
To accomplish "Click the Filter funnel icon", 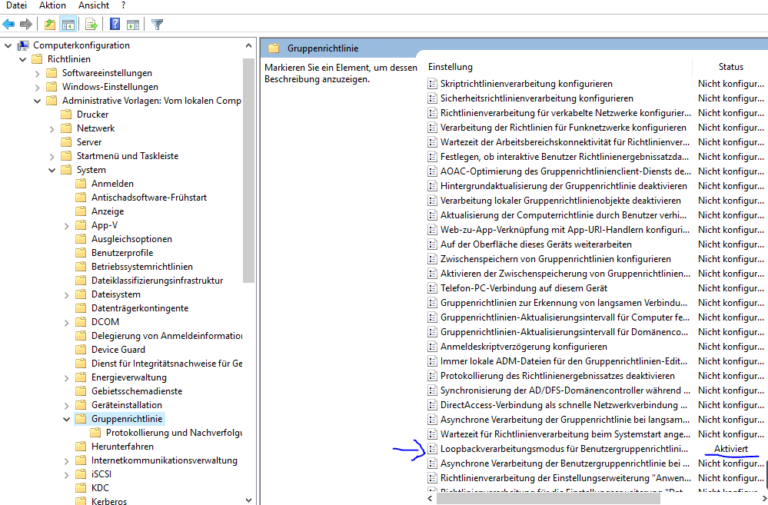I will [157, 24].
